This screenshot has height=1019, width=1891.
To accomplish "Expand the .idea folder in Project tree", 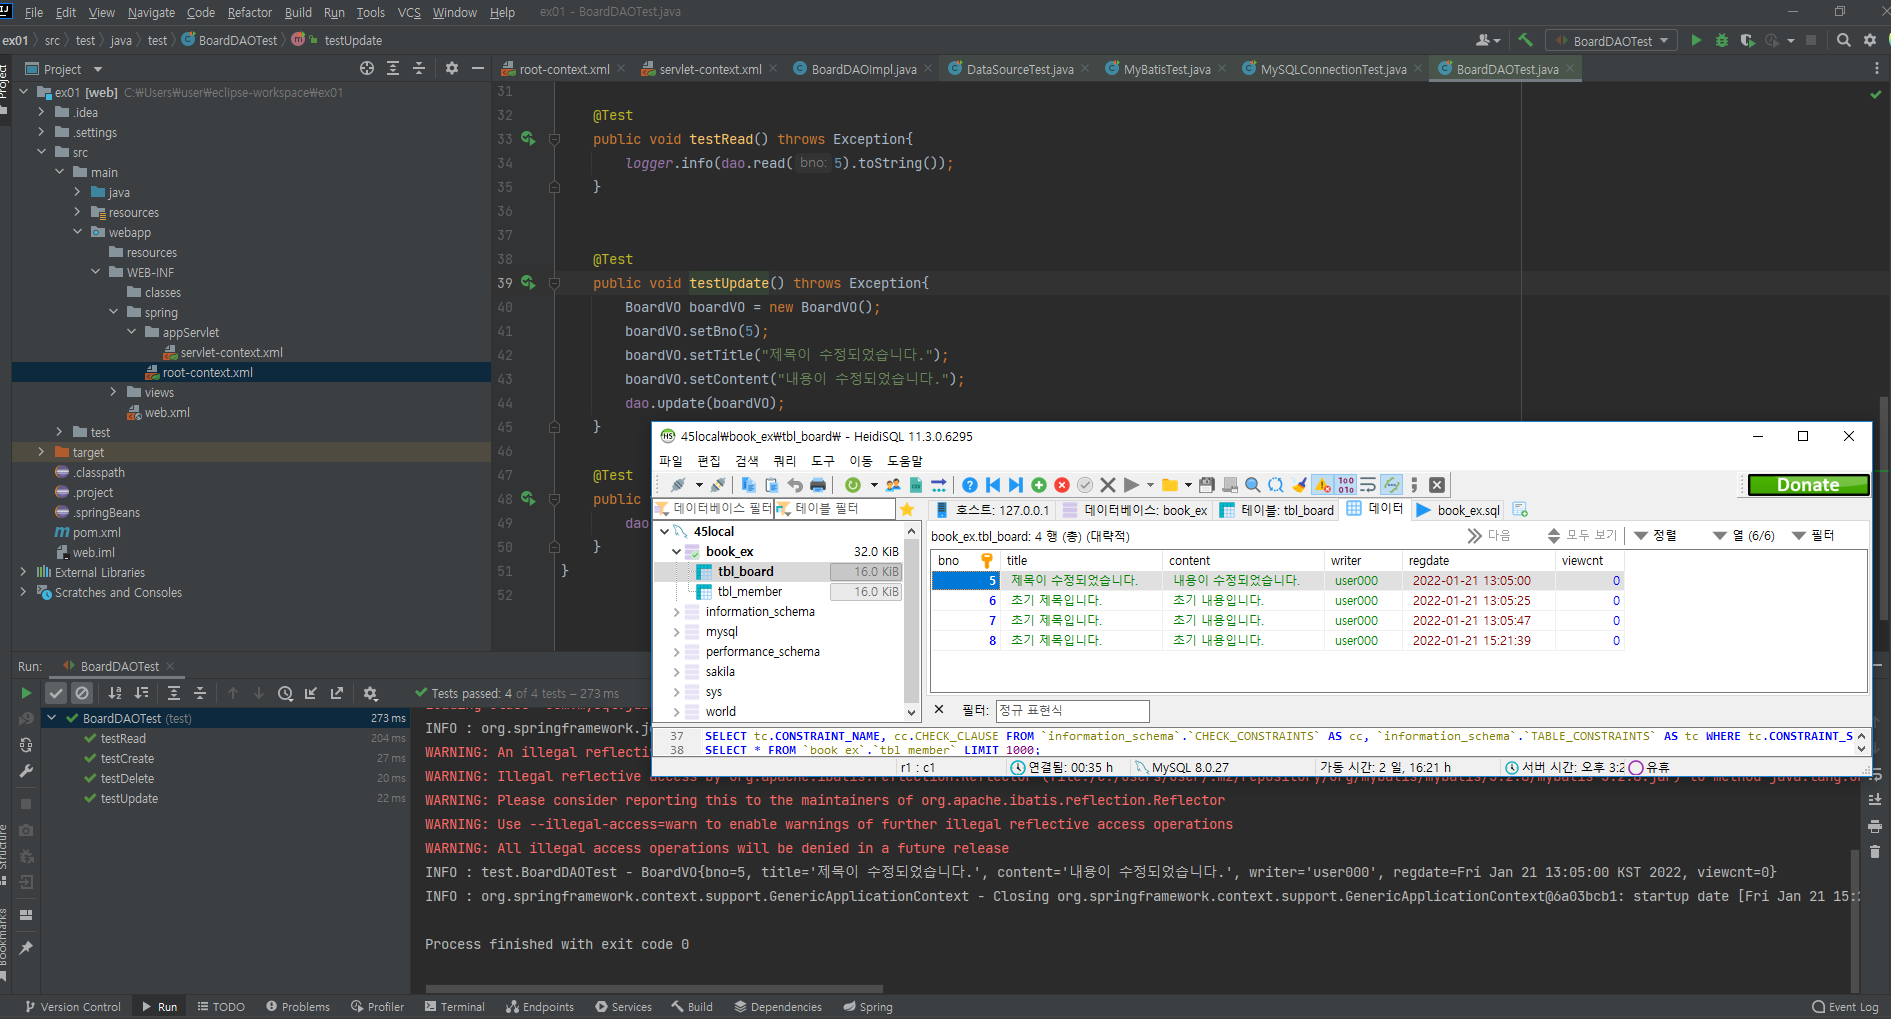I will 41,112.
